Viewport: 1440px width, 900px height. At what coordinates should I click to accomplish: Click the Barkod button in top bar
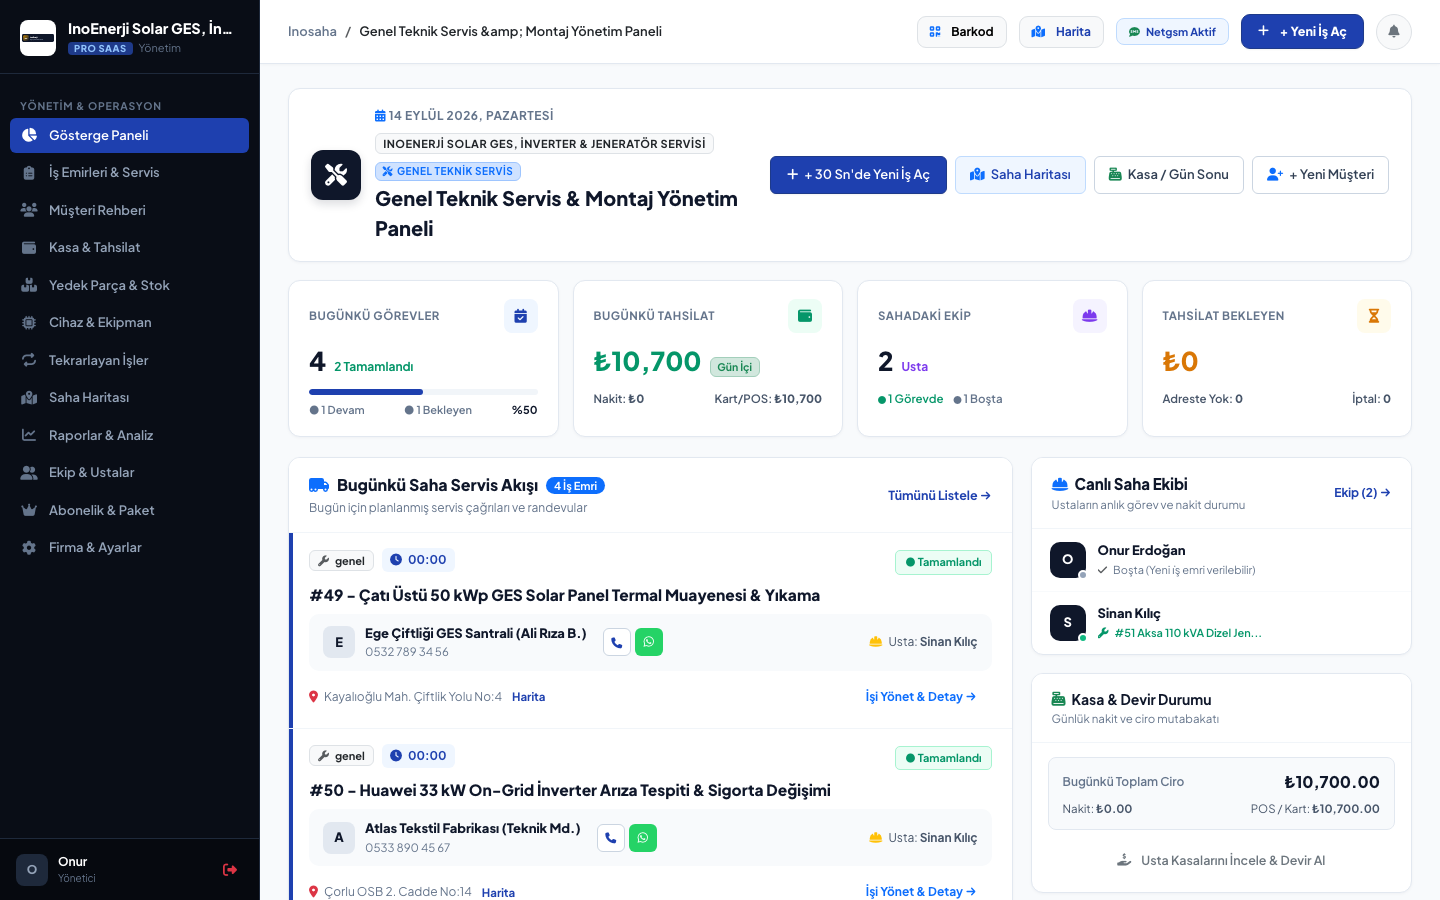click(x=961, y=32)
